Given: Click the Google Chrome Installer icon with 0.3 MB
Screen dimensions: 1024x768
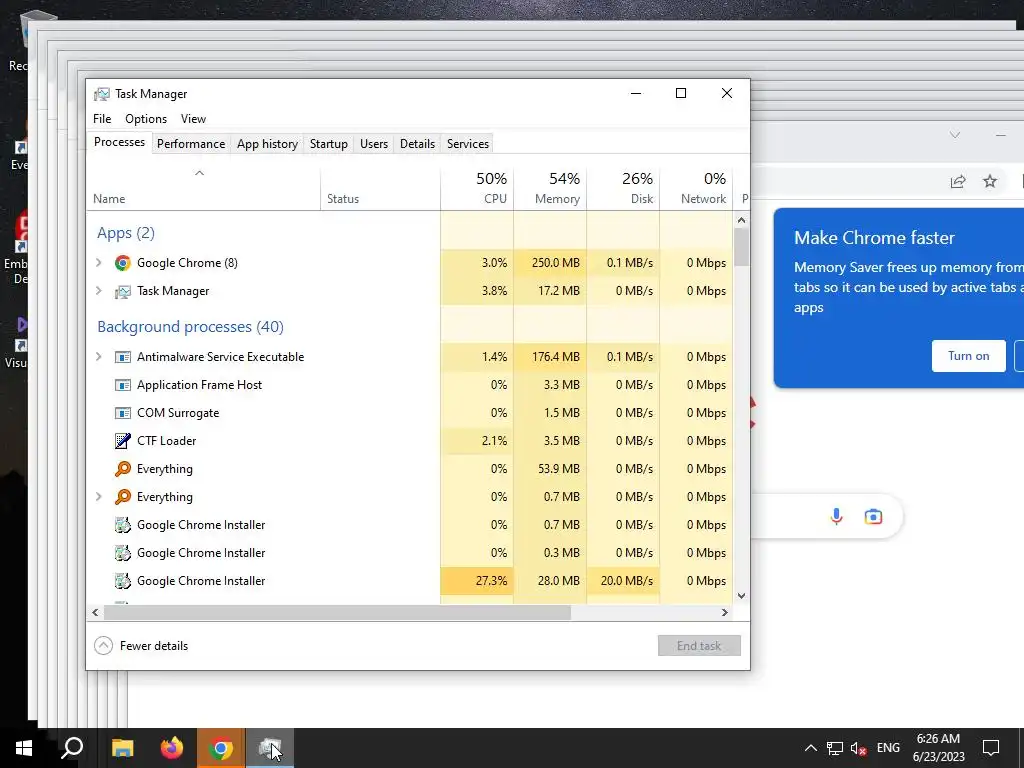Looking at the screenshot, I should point(122,553).
